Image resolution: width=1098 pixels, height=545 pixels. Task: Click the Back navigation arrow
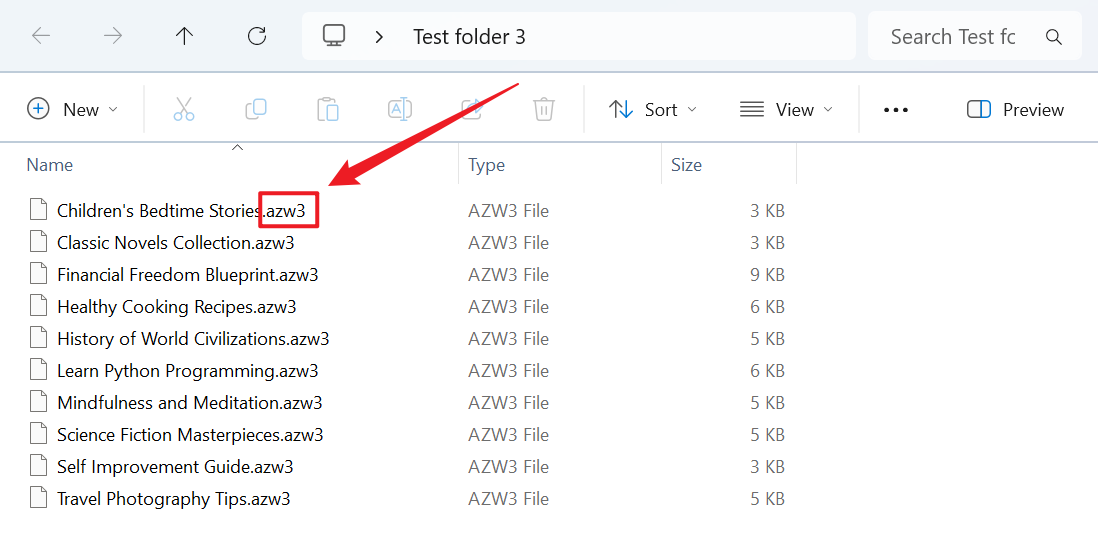click(x=41, y=37)
